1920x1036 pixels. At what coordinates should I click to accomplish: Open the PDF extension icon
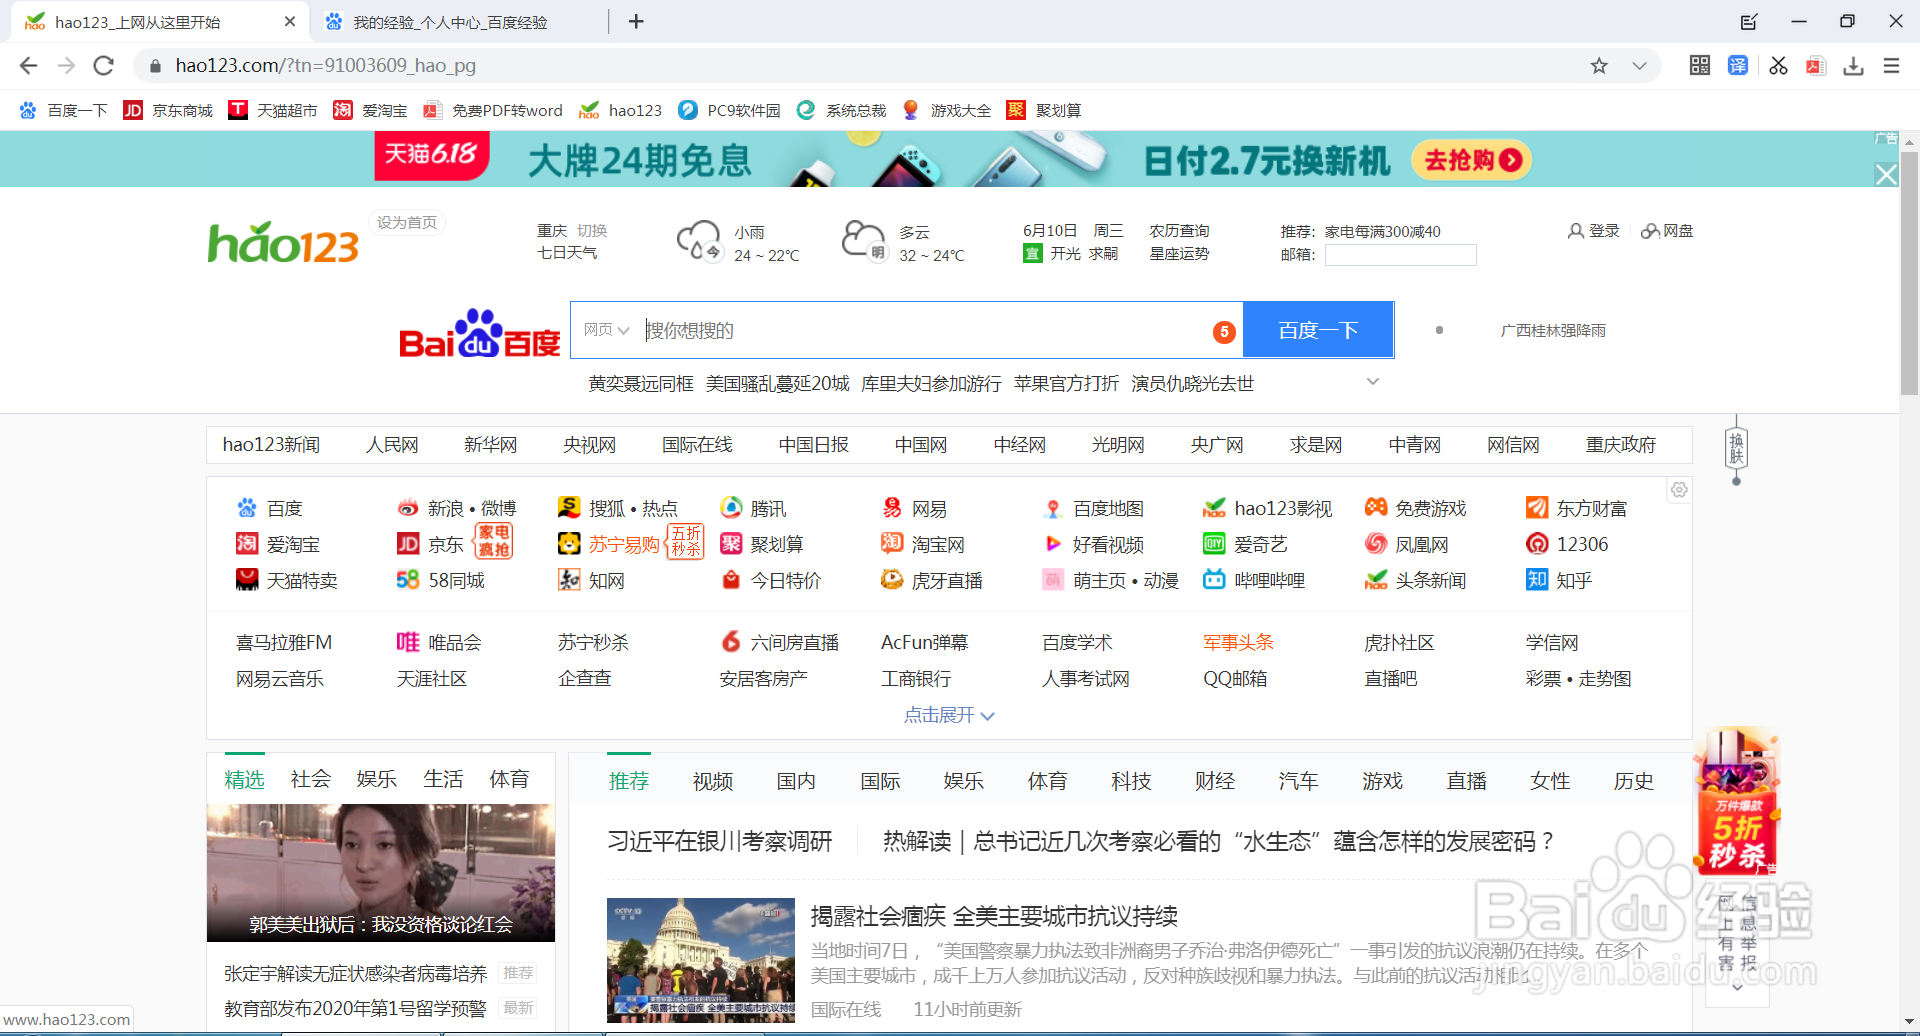point(1815,66)
